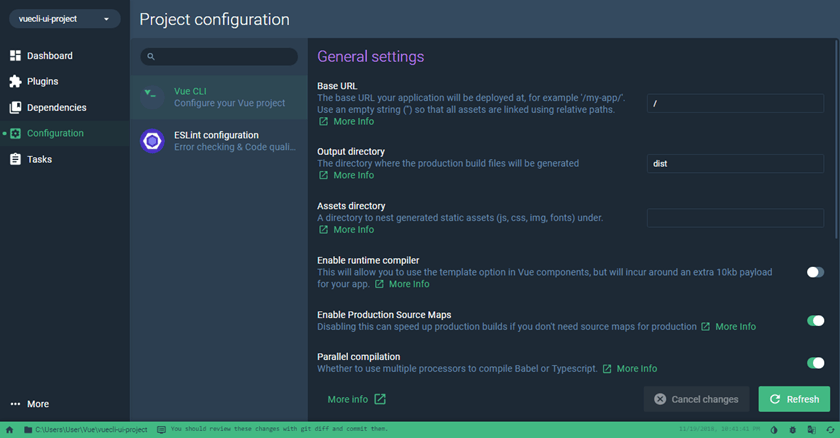This screenshot has height=438, width=840.
Task: Click the Plugins puzzle piece icon
Action: pyautogui.click(x=16, y=81)
